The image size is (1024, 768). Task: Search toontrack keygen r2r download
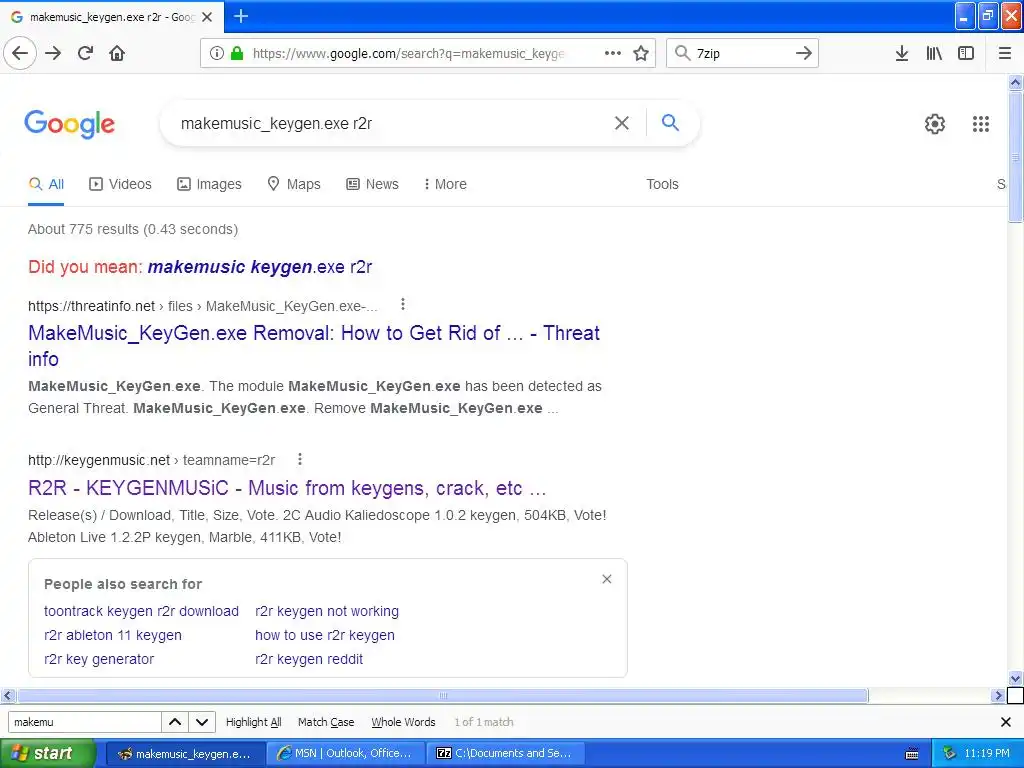pos(141,611)
